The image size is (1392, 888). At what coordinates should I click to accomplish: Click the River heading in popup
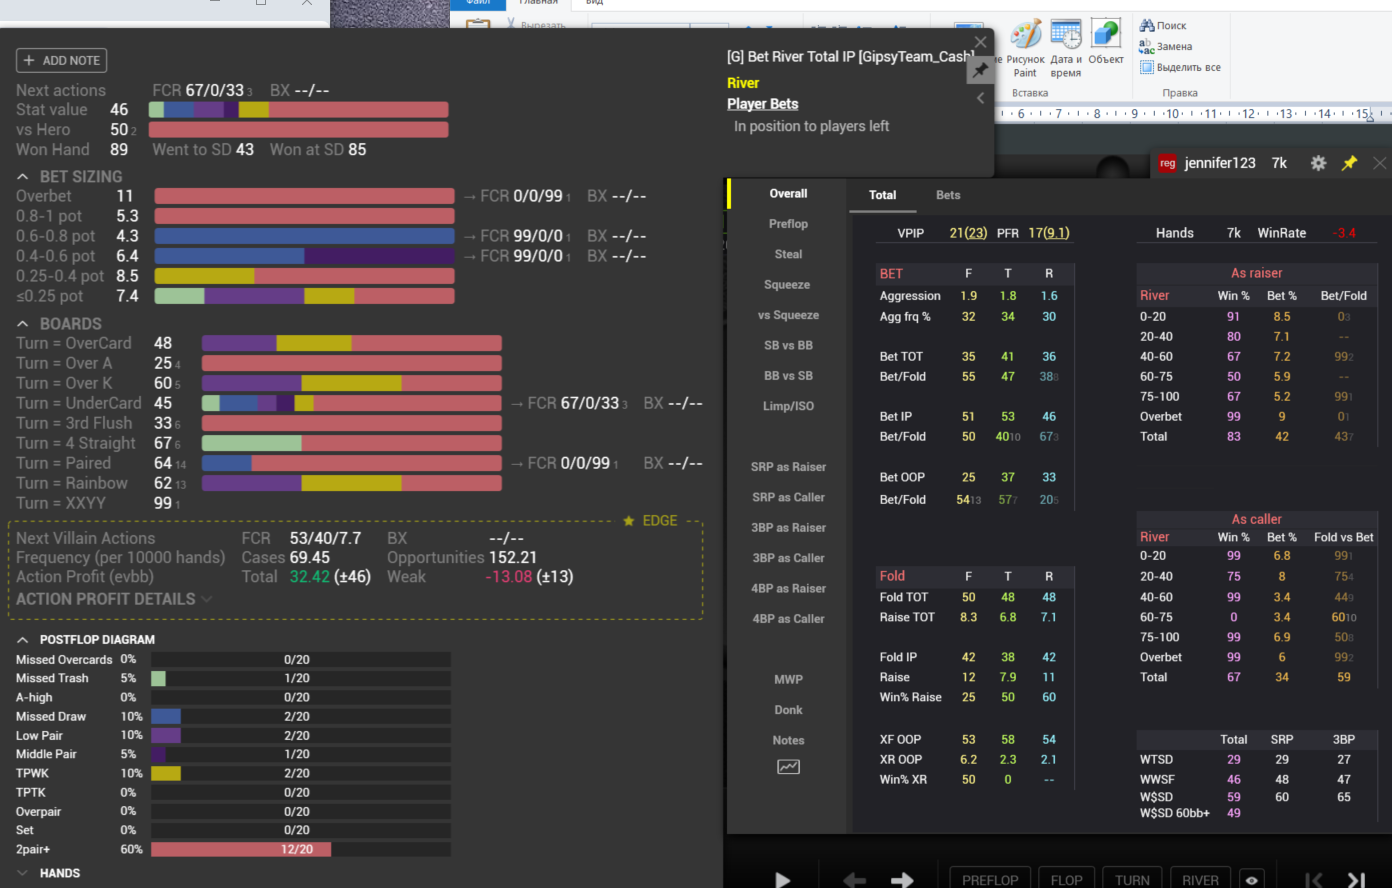[743, 83]
